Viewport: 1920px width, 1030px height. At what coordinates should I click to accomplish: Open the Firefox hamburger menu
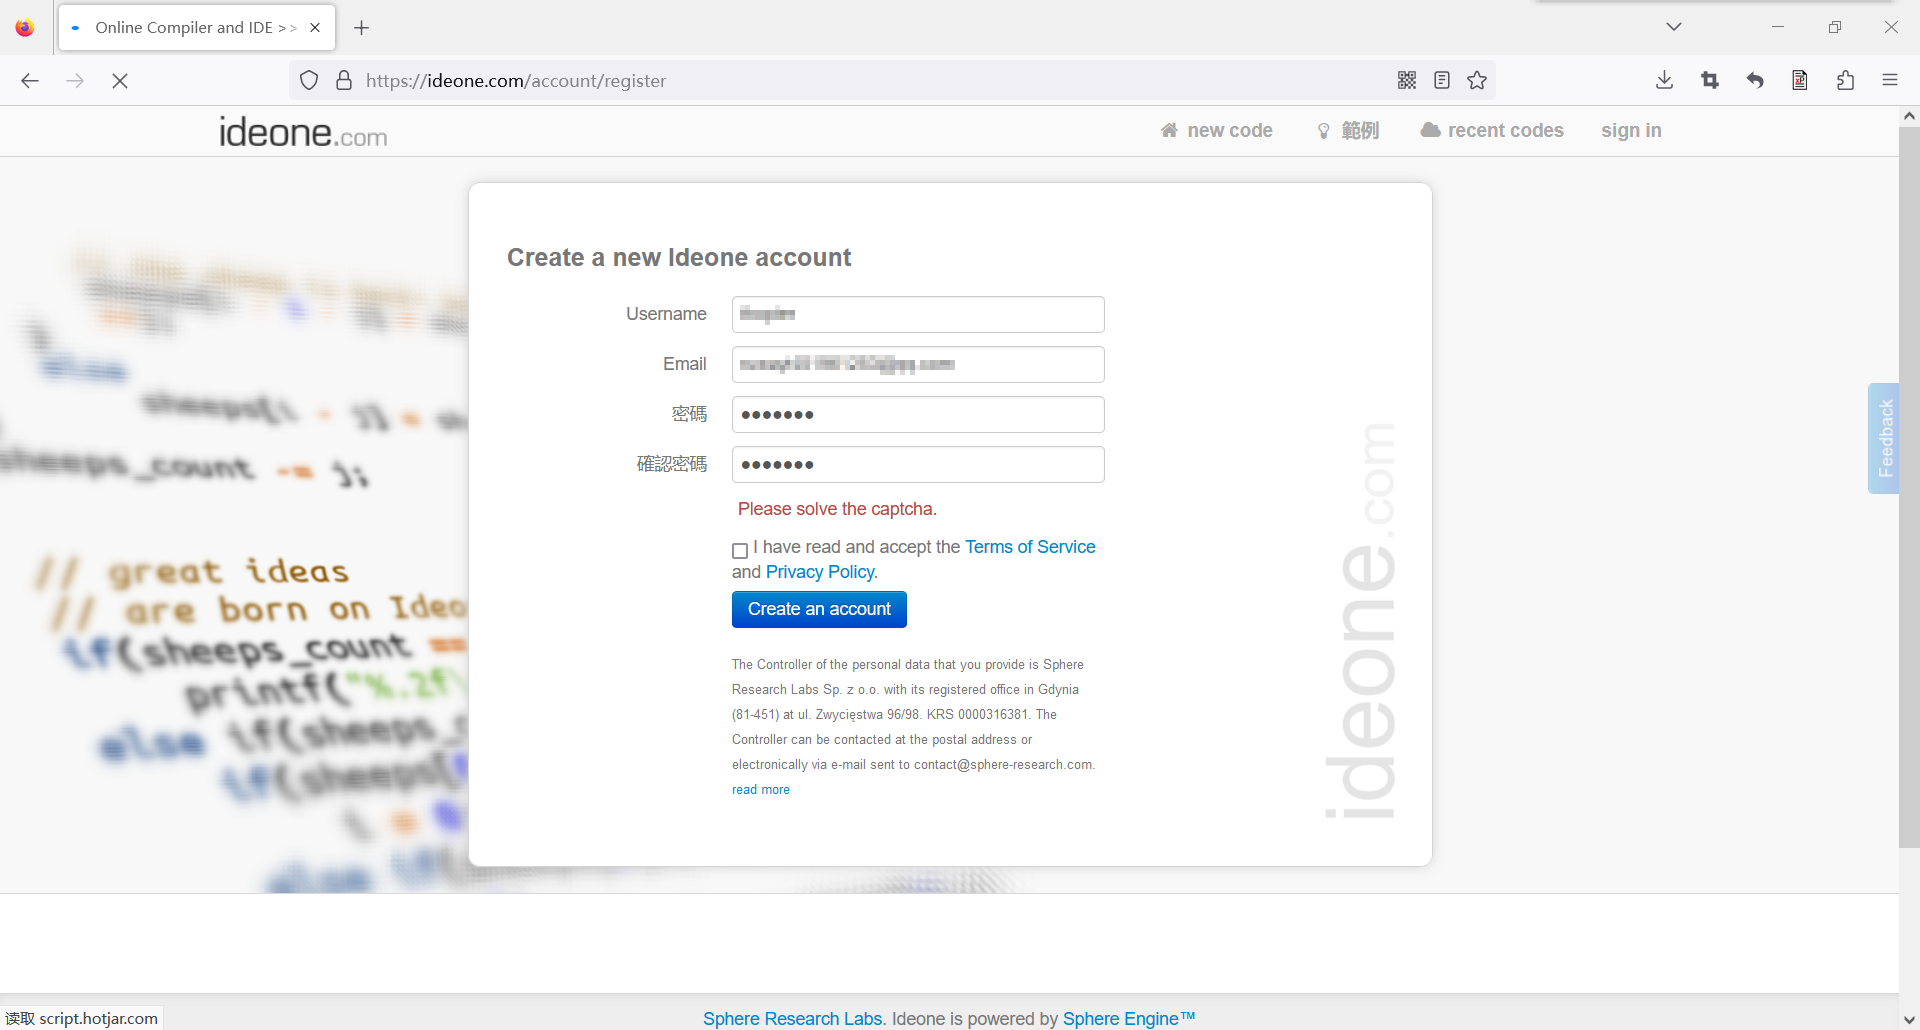1890,81
